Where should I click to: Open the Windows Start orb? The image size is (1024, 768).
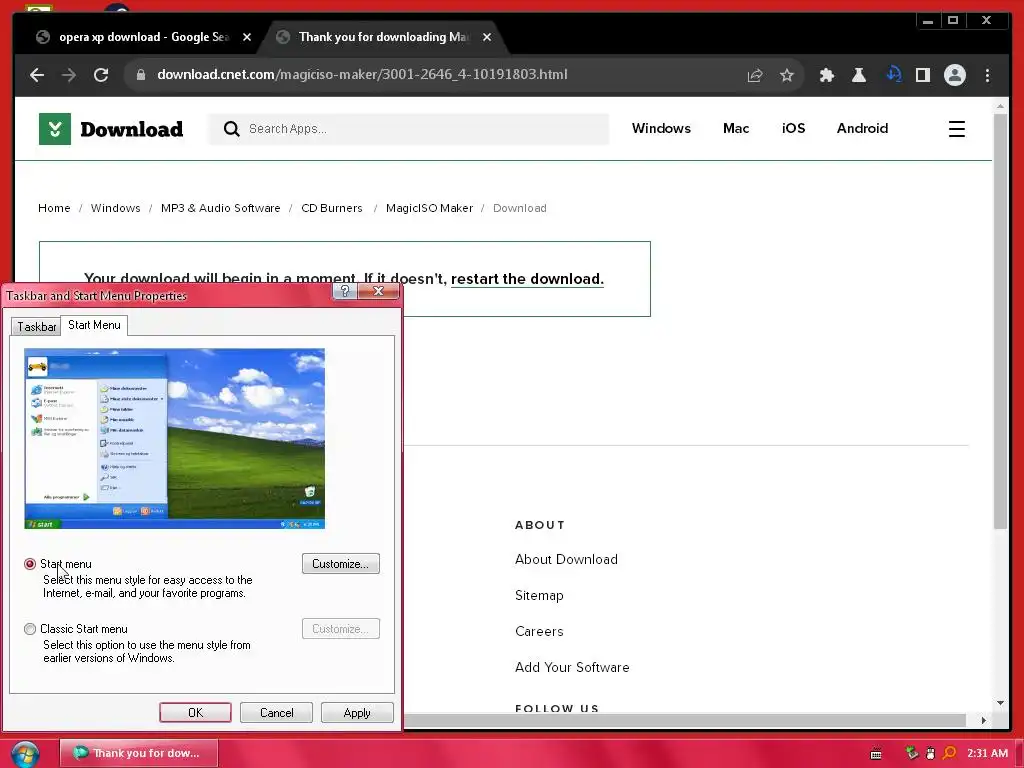(x=25, y=754)
